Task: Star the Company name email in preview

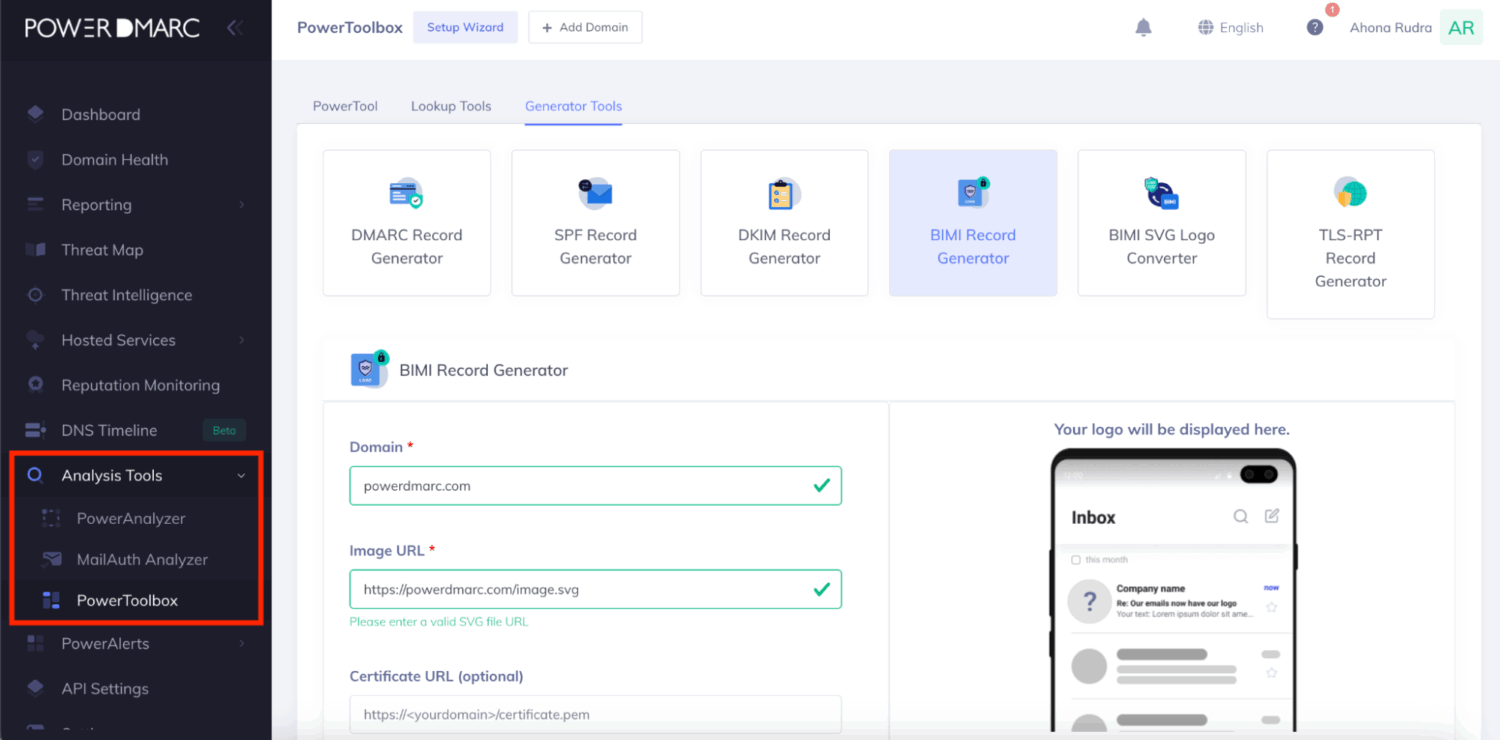Action: pyautogui.click(x=1271, y=607)
